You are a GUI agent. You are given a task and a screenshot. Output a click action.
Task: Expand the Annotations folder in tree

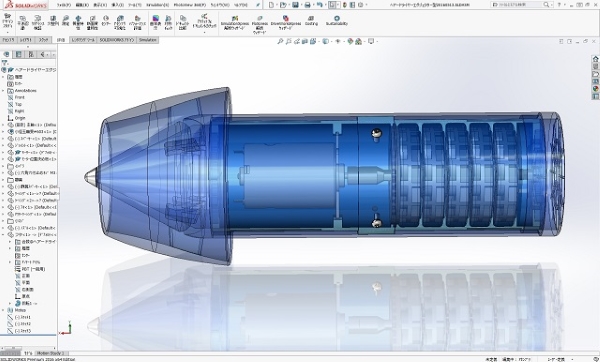click(x=3, y=91)
